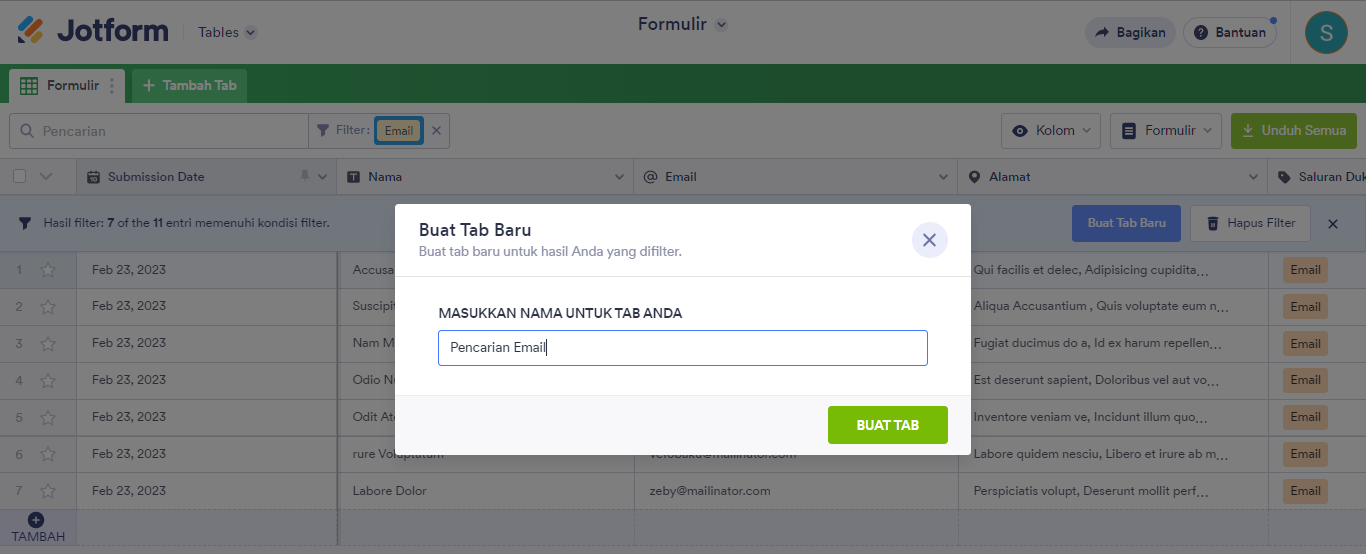
Task: Open the user avatar profile menu
Action: coord(1326,32)
